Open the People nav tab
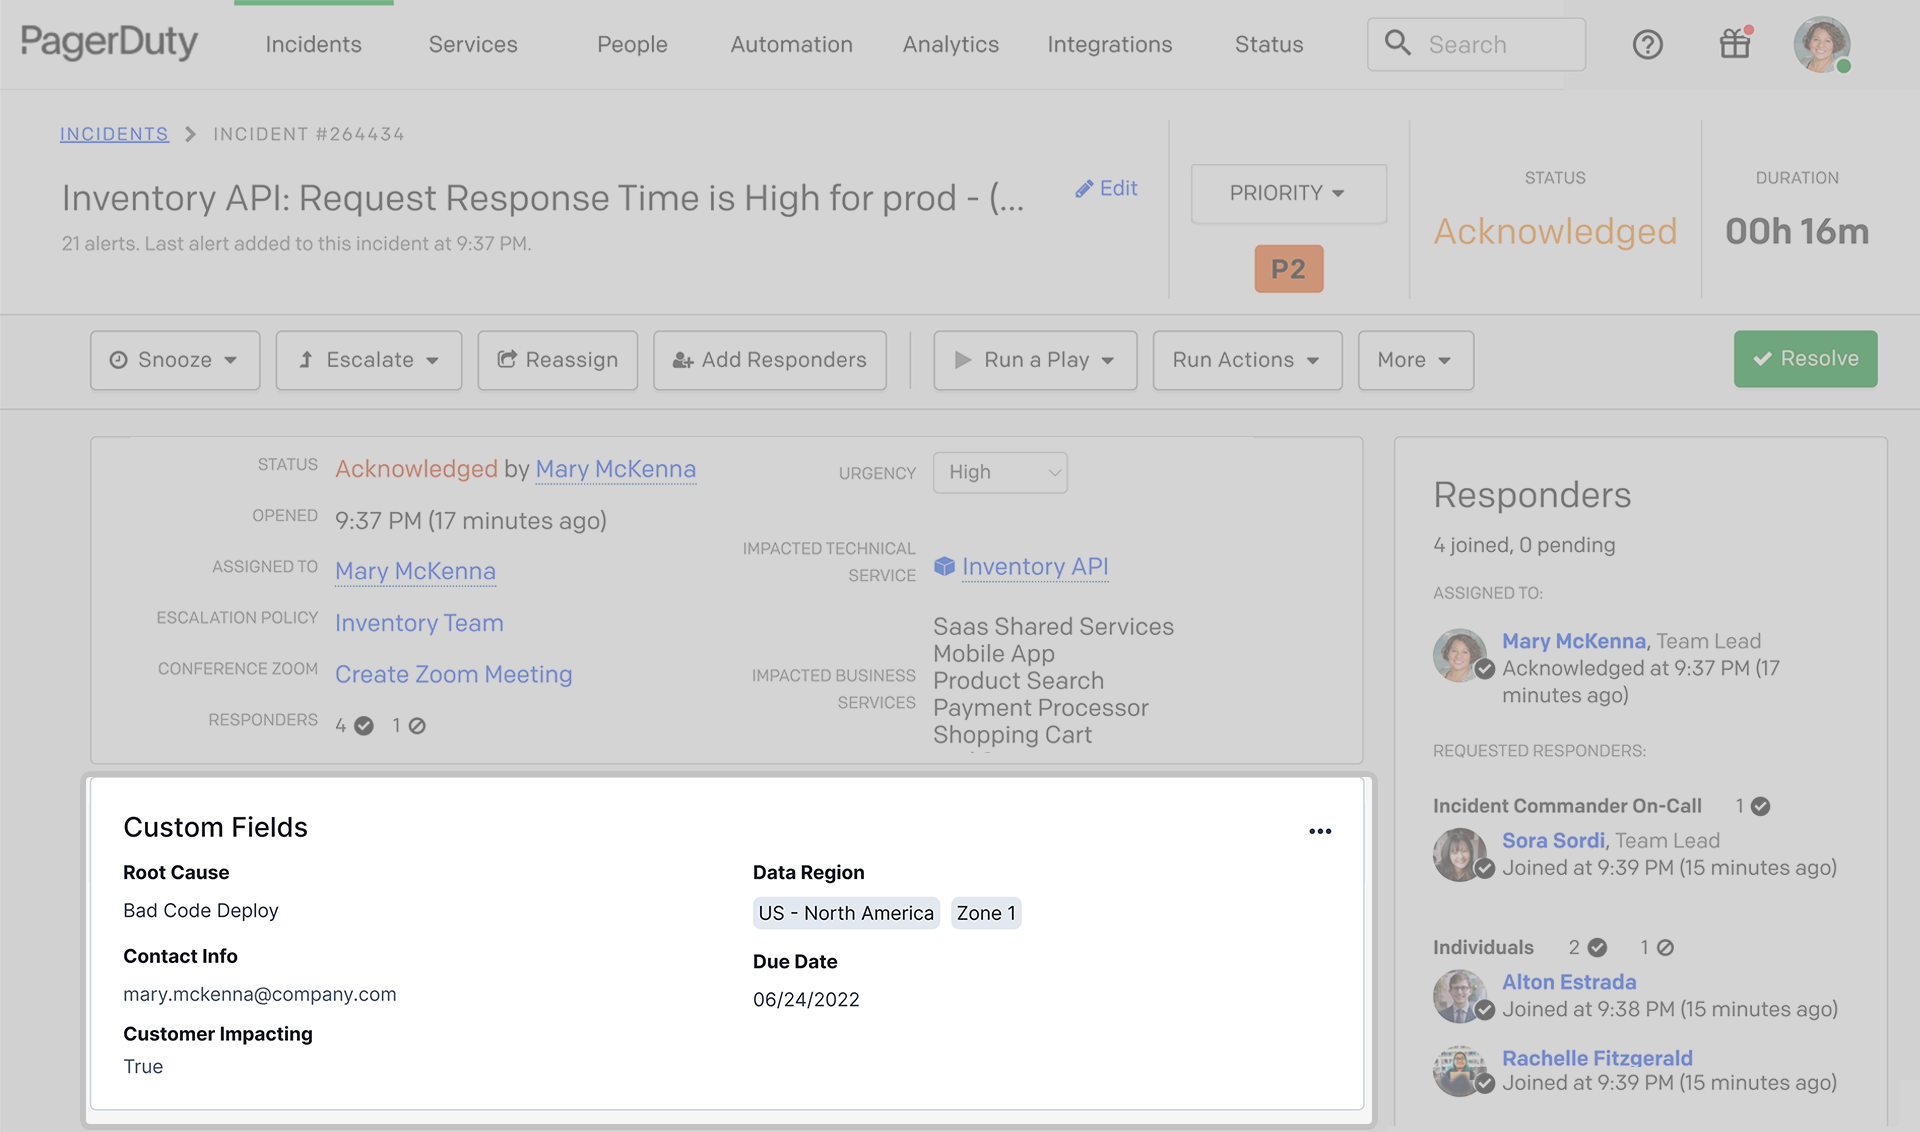The height and width of the screenshot is (1132, 1920). pyautogui.click(x=632, y=44)
